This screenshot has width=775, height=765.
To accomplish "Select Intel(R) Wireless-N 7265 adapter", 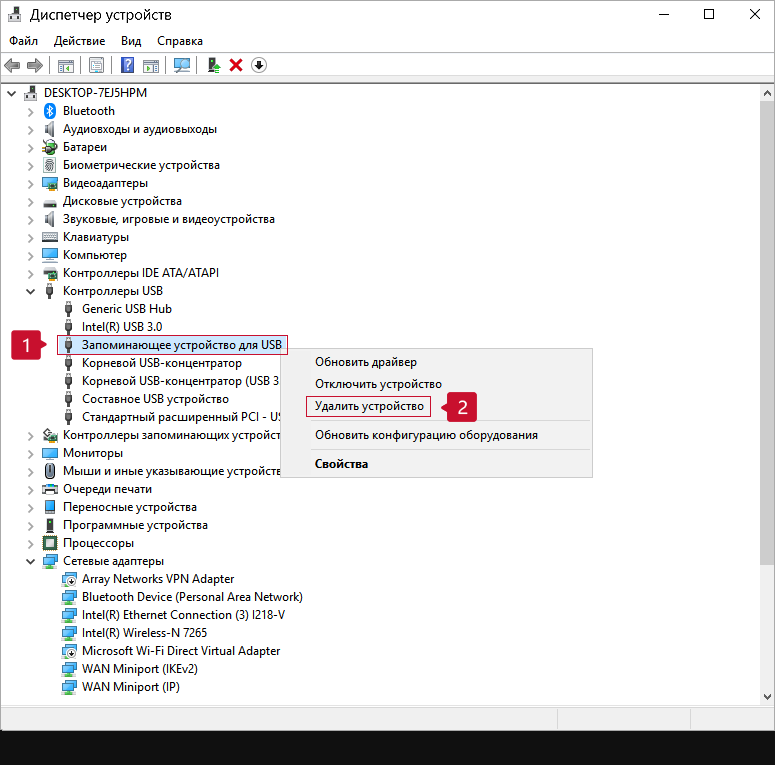I will (x=144, y=633).
